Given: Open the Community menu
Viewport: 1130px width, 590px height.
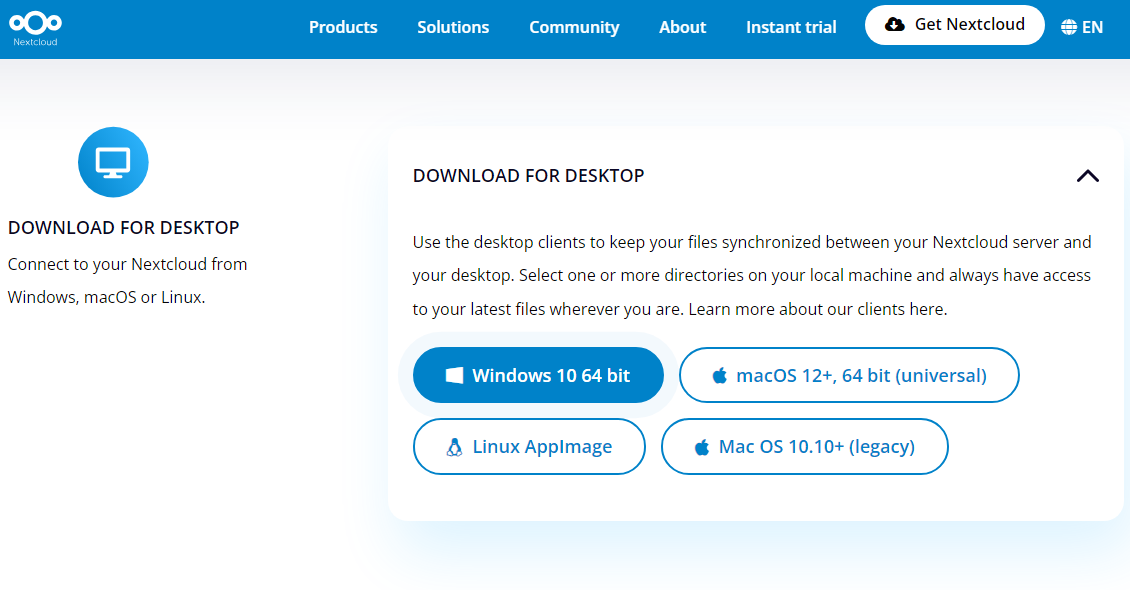Looking at the screenshot, I should click(x=574, y=27).
